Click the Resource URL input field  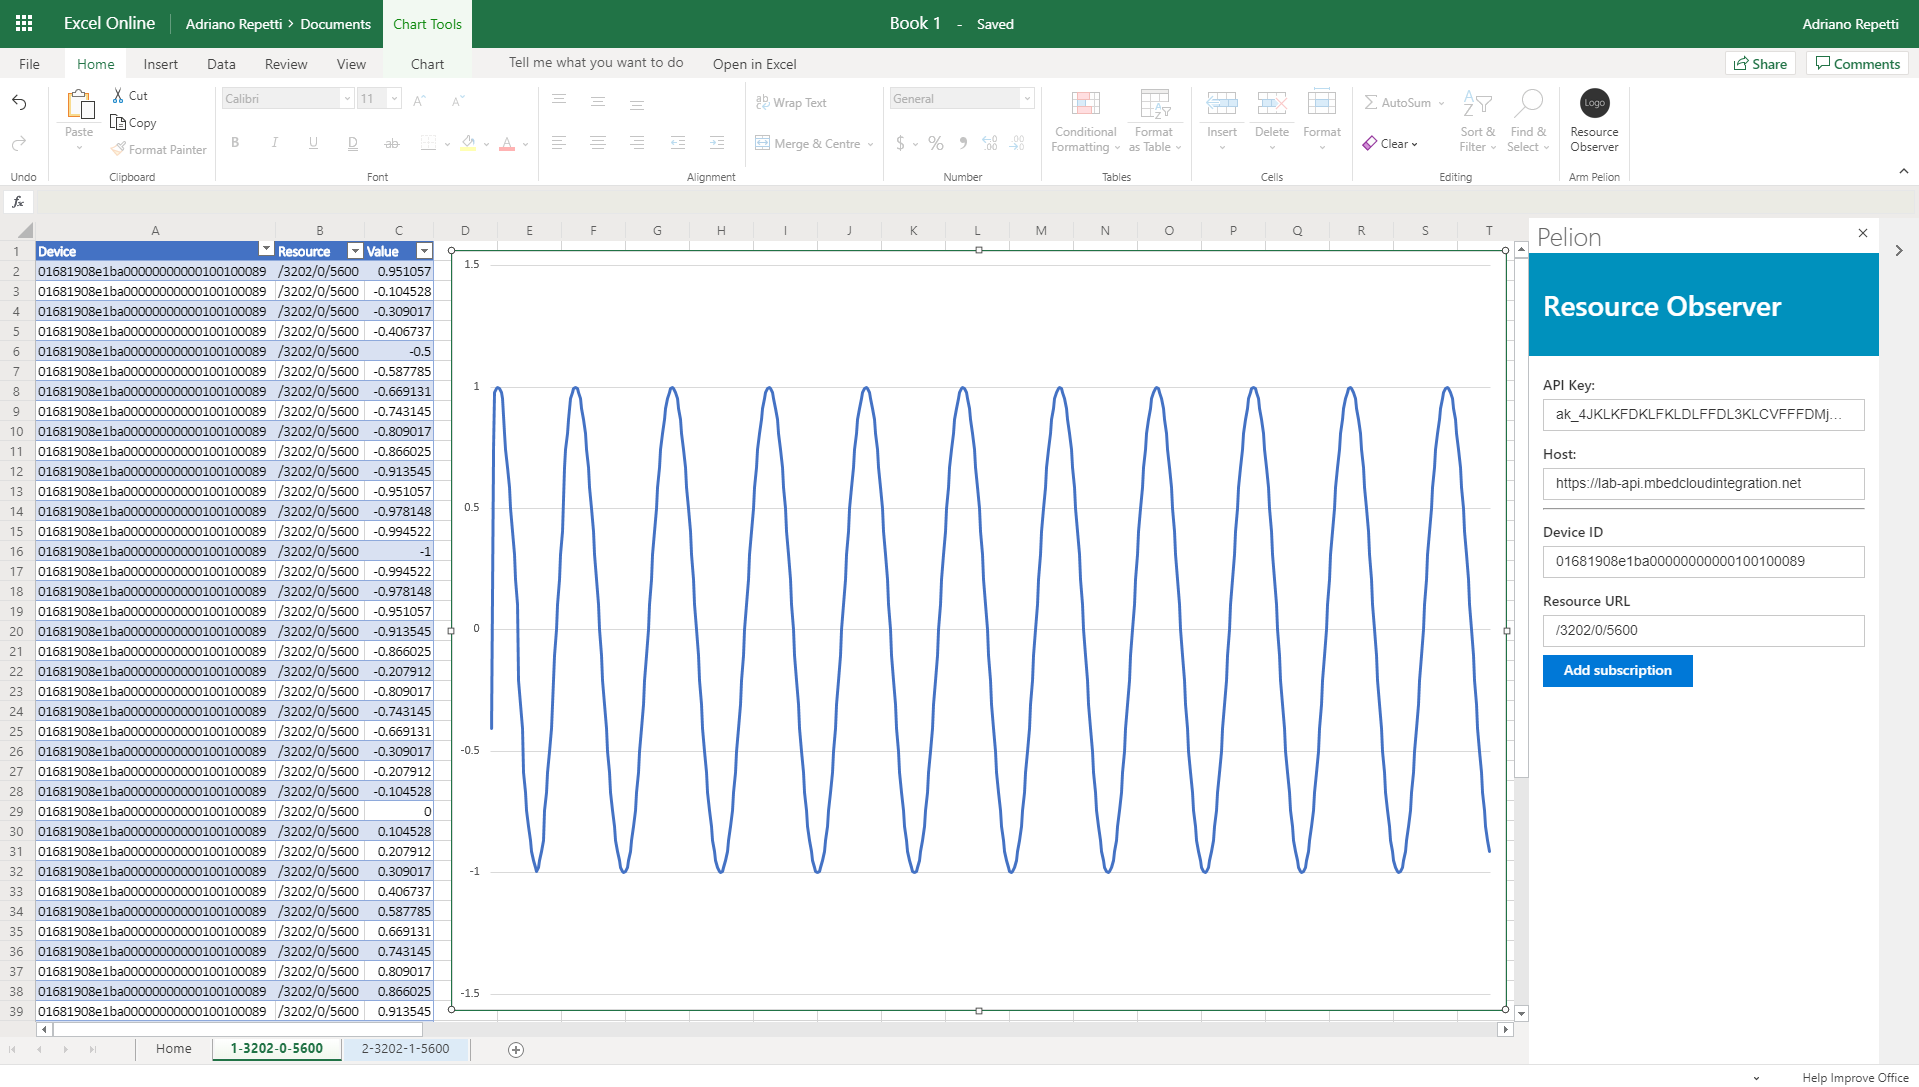(x=1703, y=630)
